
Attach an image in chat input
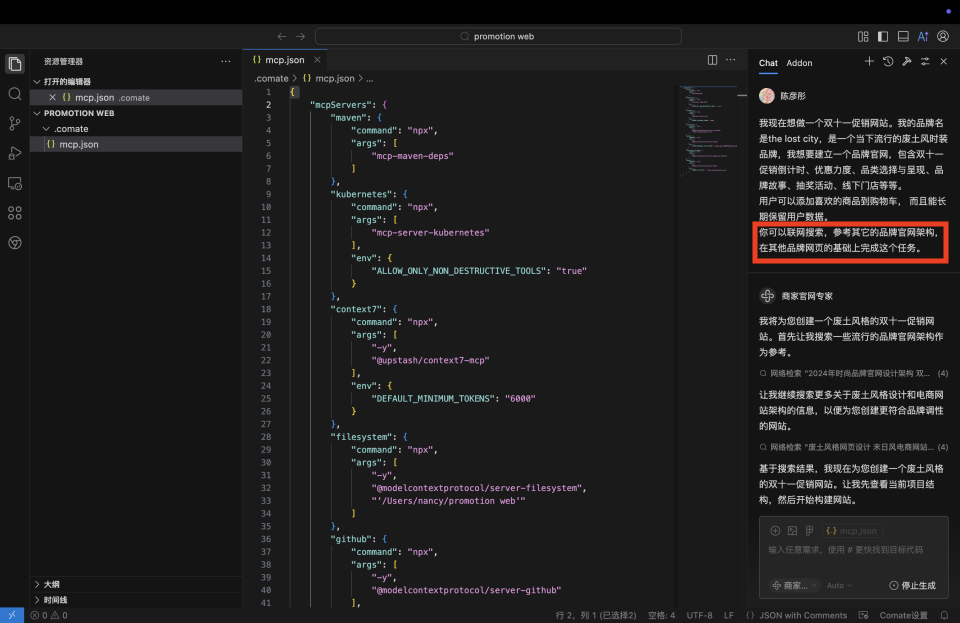[792, 531]
